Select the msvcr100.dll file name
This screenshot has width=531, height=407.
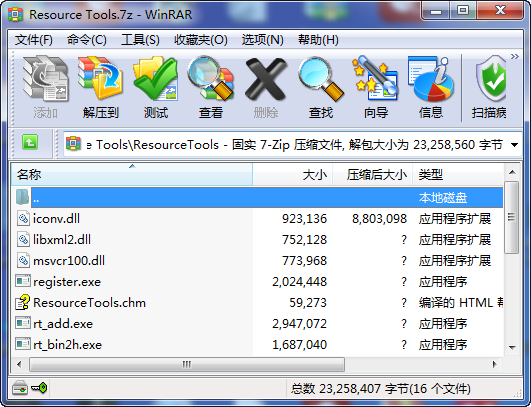[69, 261]
